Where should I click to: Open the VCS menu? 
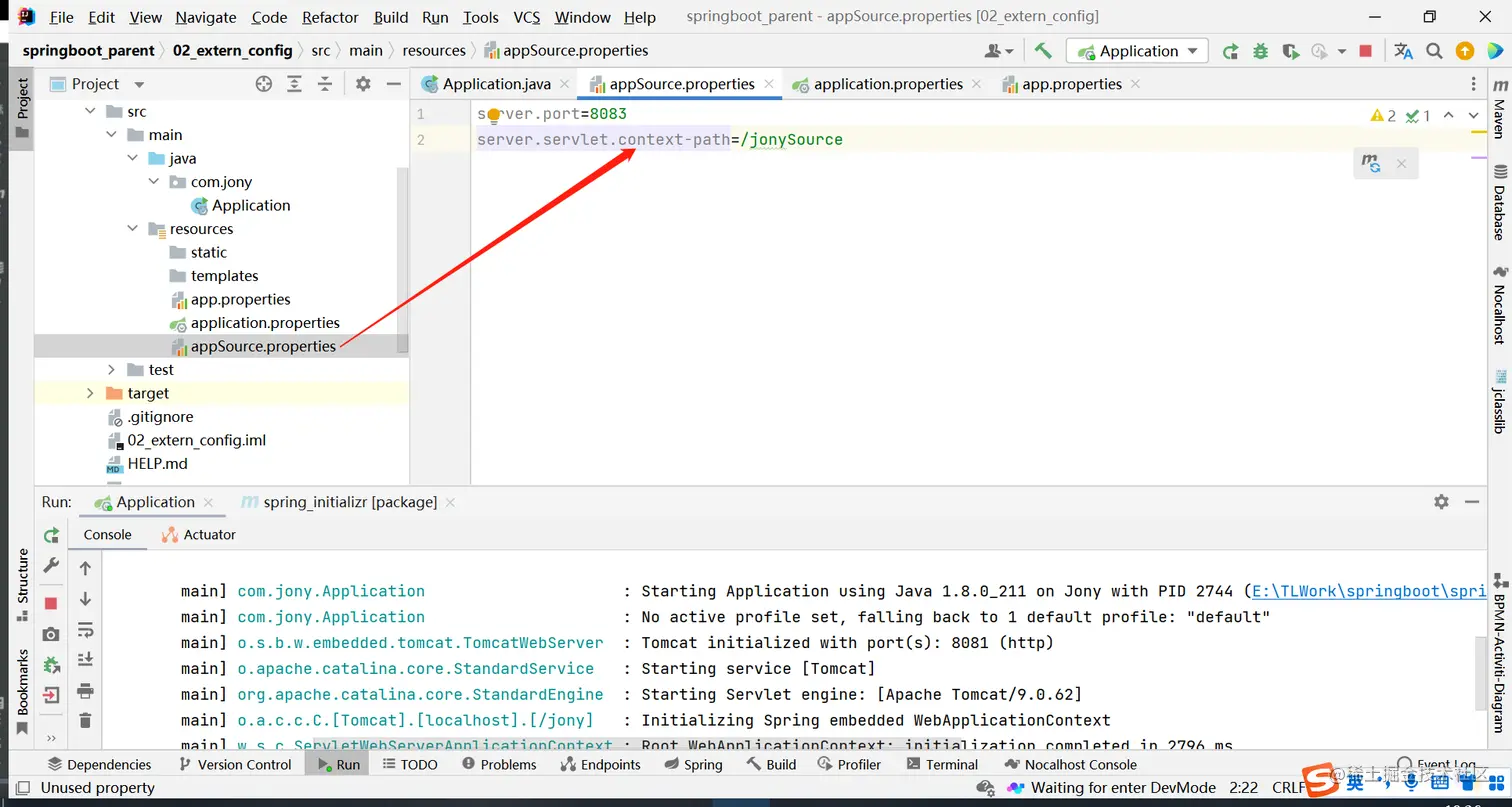coord(527,17)
